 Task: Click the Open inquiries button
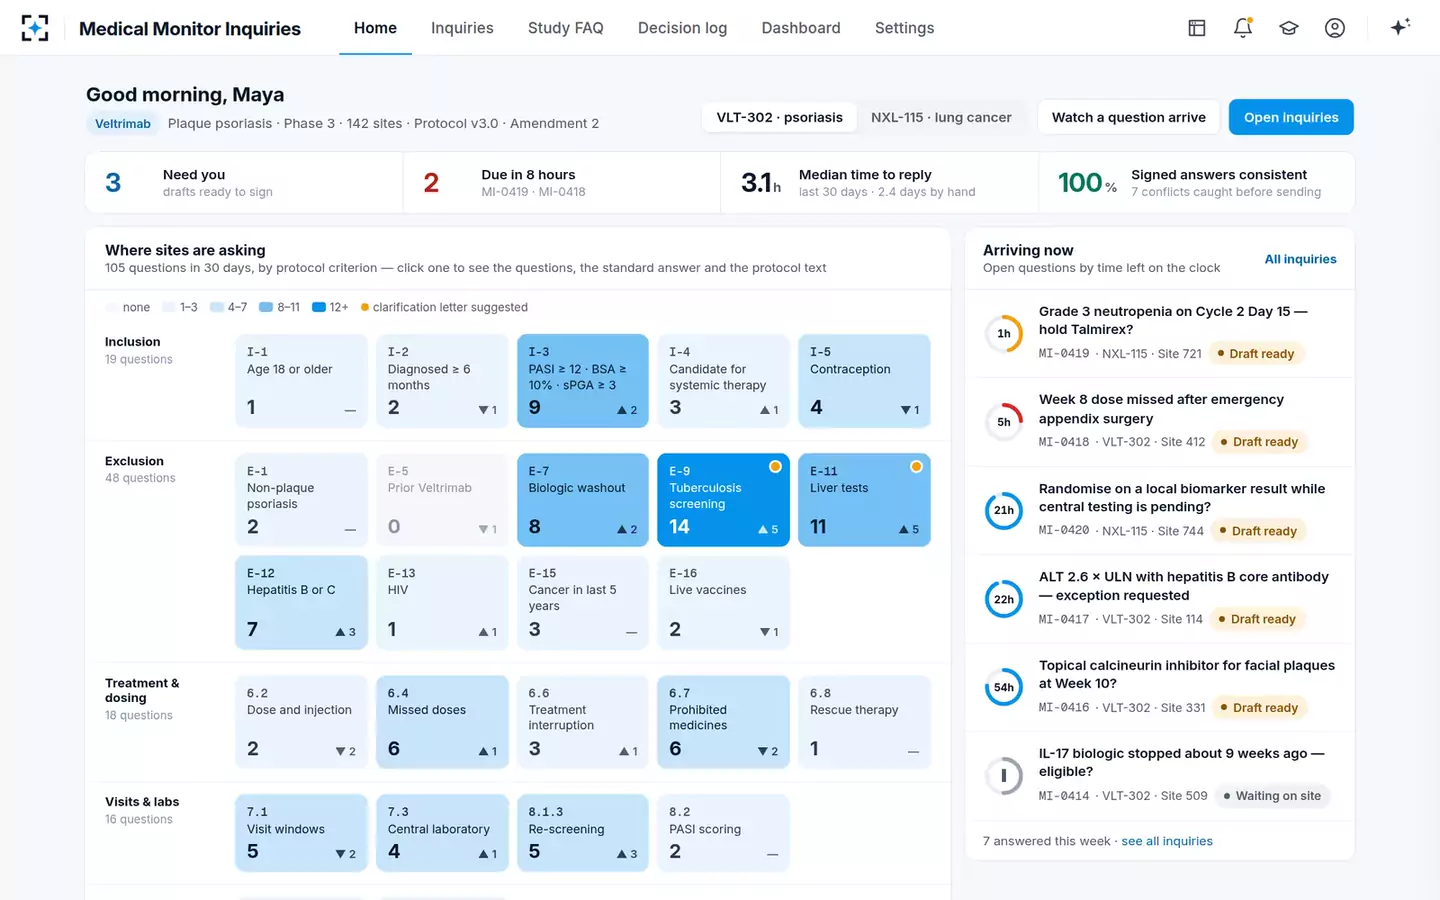pos(1291,117)
